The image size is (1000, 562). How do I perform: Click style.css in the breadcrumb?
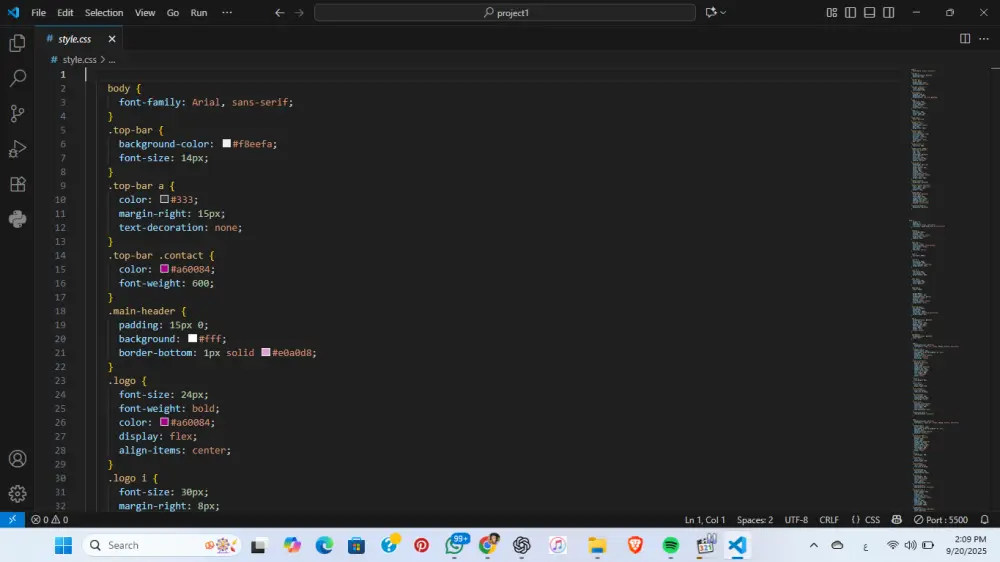pyautogui.click(x=79, y=59)
